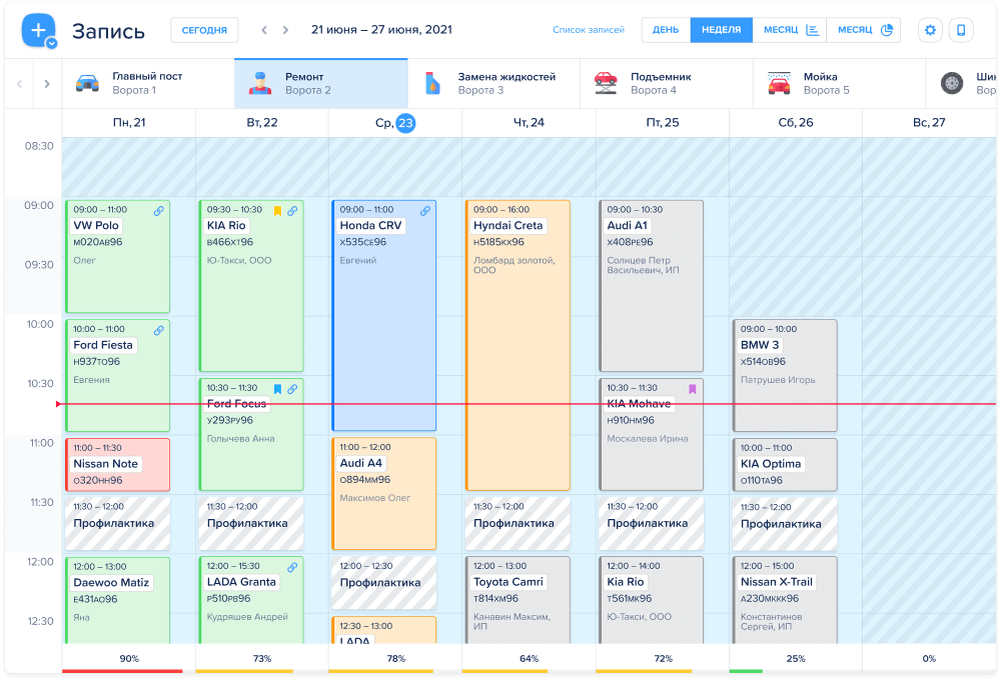Image resolution: width=1001 pixels, height=681 pixels.
Task: Open Audi A1 appointment on Friday
Action: click(x=651, y=286)
